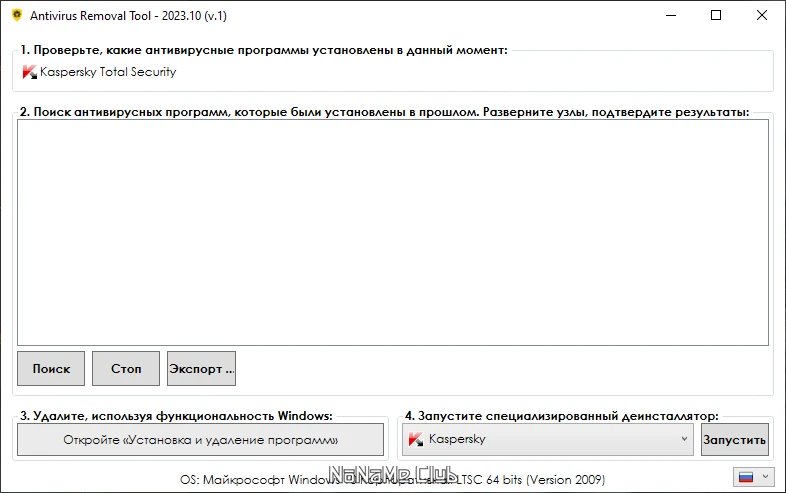Screen dimensions: 786x493
Task: Click the Kaspersky Total Security logo icon
Action: (30, 72)
